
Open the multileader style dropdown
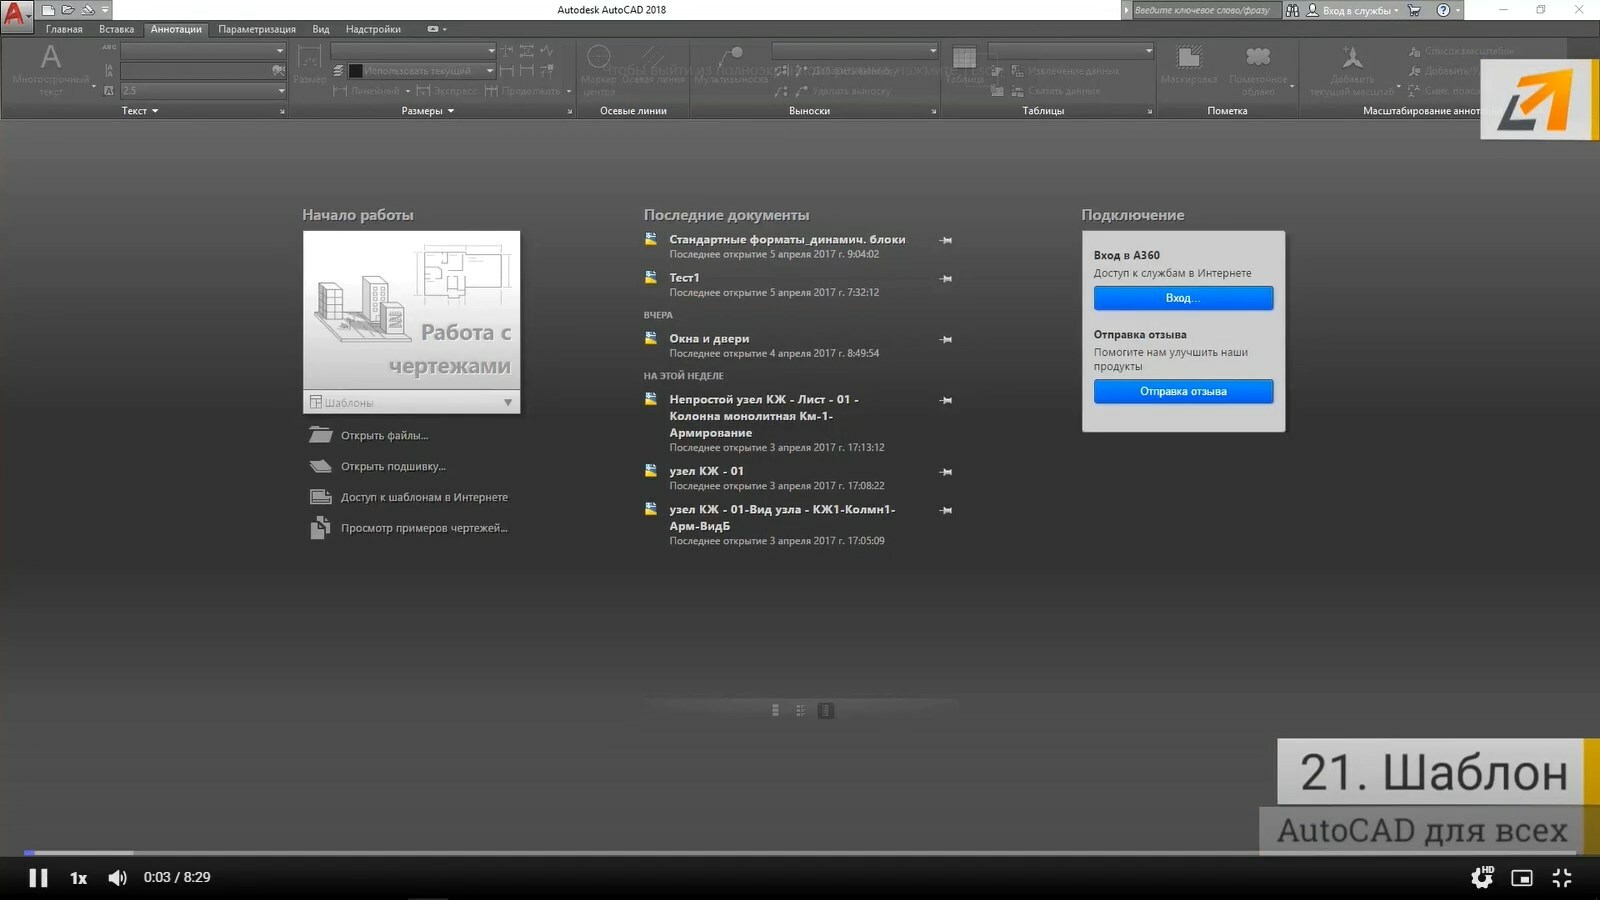pyautogui.click(x=855, y=50)
